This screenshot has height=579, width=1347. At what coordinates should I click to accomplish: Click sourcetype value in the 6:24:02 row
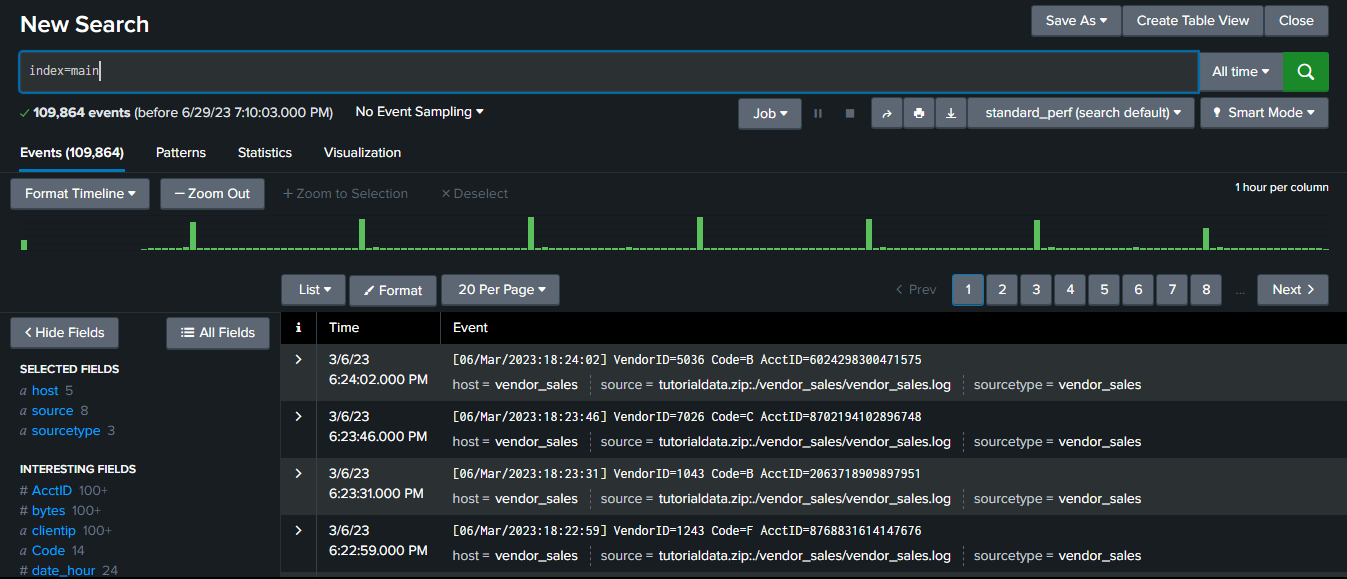[x=1100, y=385]
